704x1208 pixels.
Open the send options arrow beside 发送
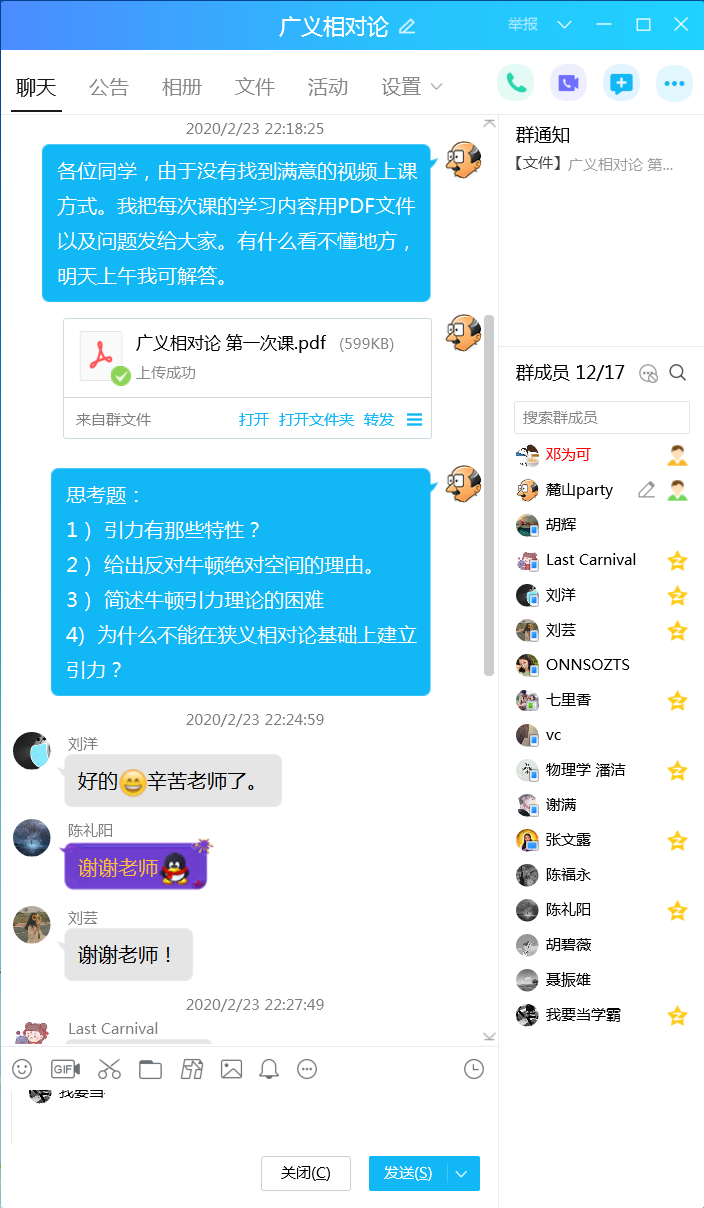coord(462,1174)
